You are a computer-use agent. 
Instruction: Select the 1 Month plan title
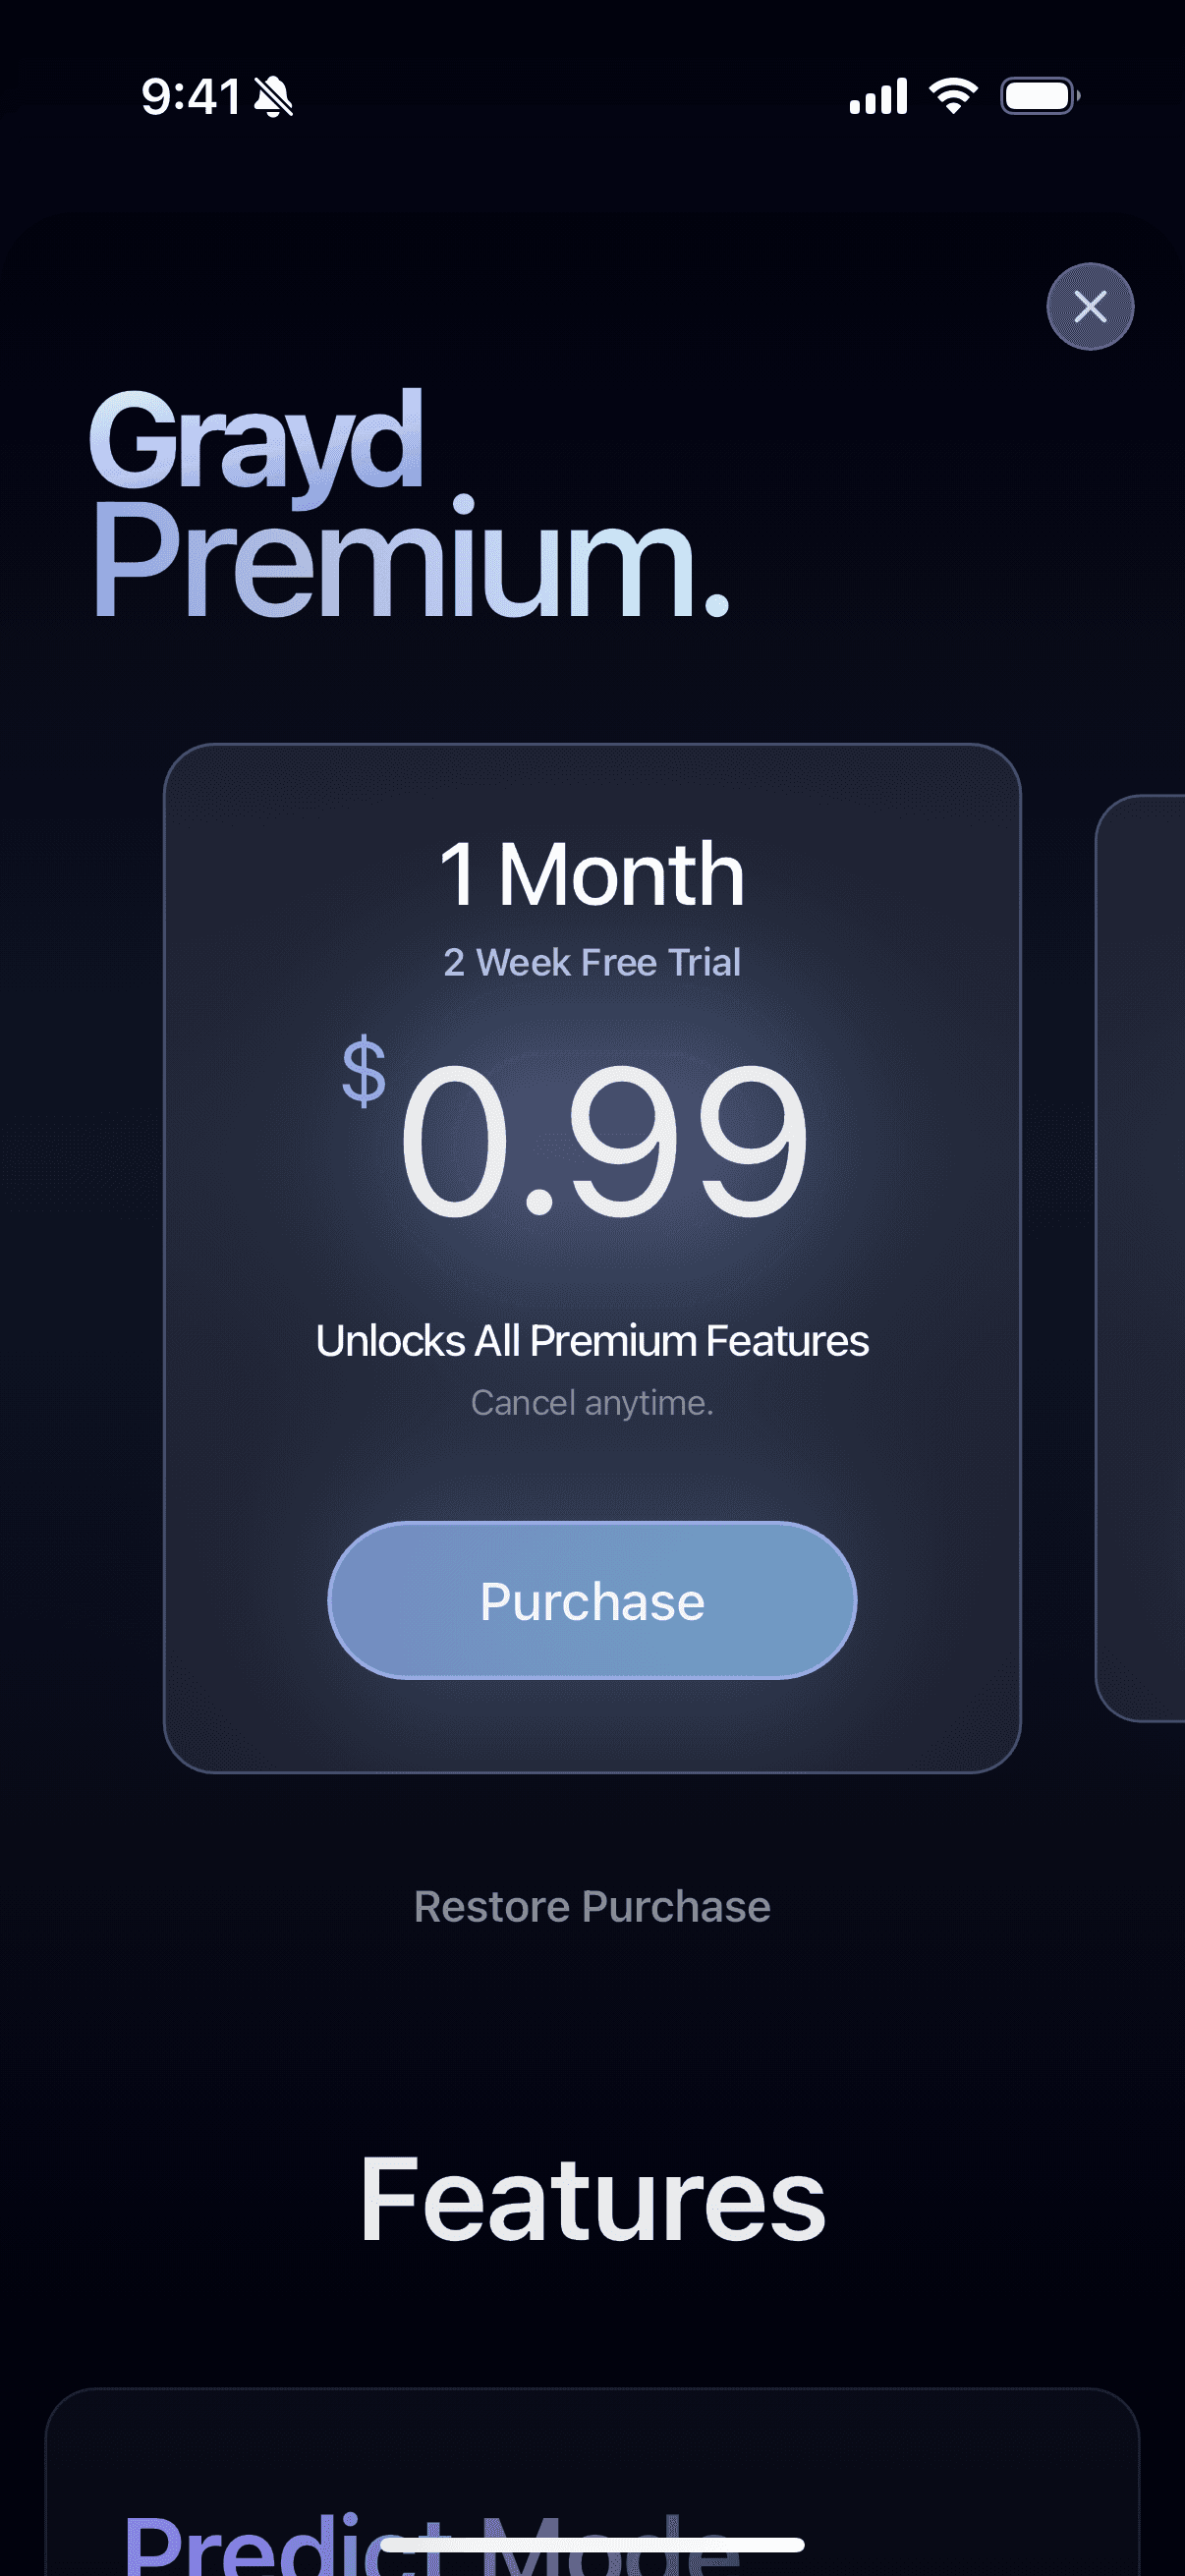(x=592, y=875)
